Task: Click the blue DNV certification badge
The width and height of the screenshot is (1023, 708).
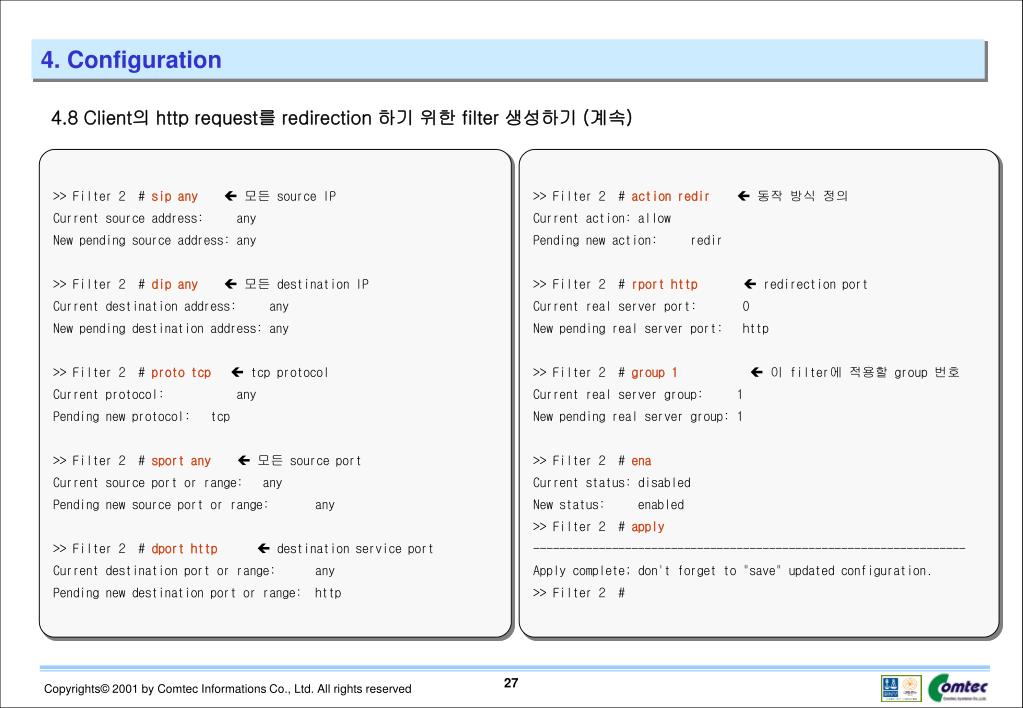Action: [x=890, y=687]
